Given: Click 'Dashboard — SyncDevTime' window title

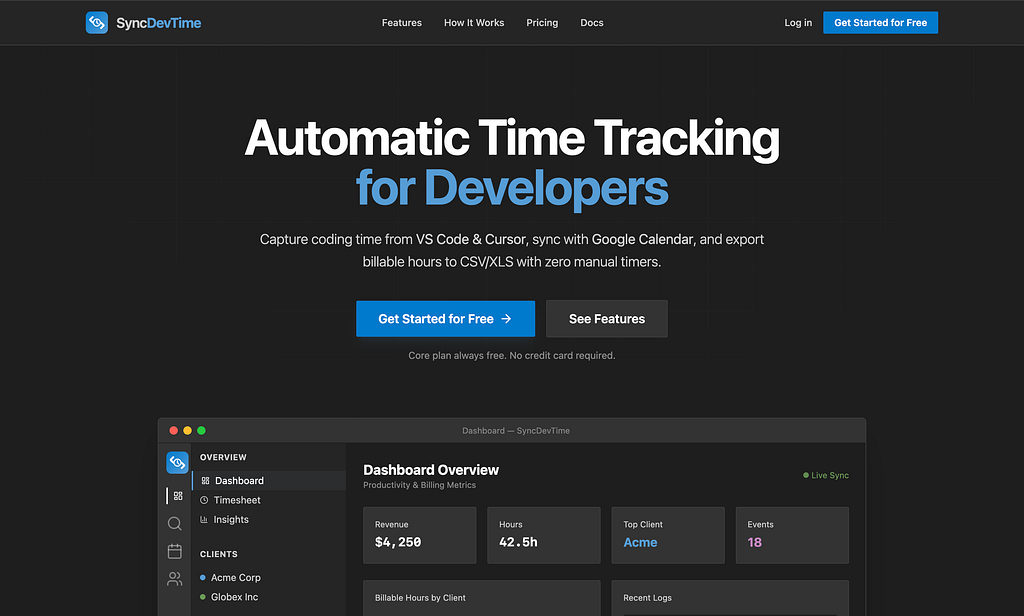Looking at the screenshot, I should tap(516, 431).
